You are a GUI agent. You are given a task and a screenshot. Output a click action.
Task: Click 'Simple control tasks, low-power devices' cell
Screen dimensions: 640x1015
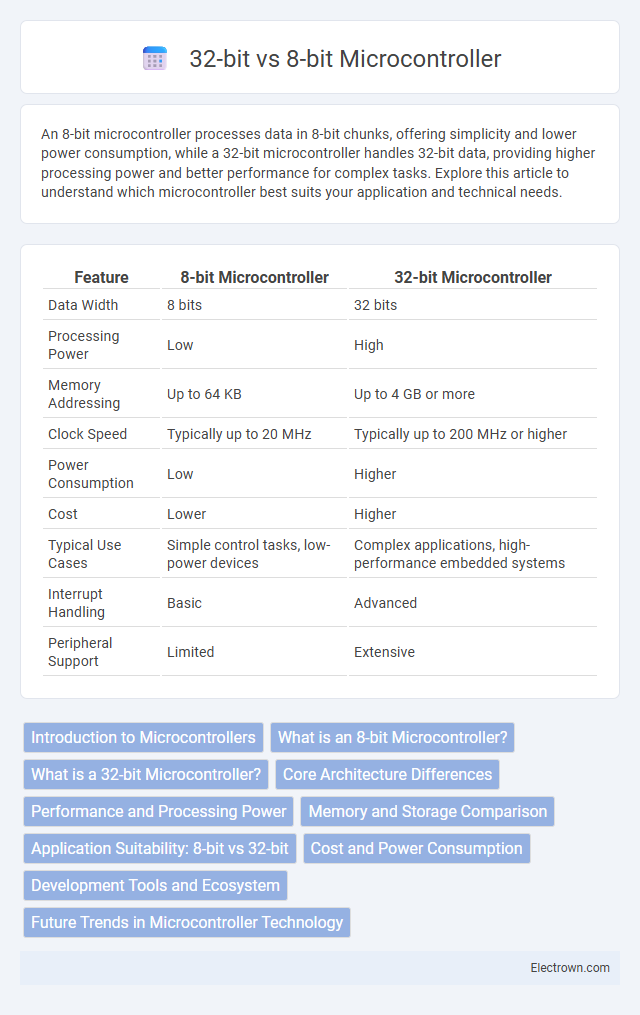pyautogui.click(x=249, y=554)
